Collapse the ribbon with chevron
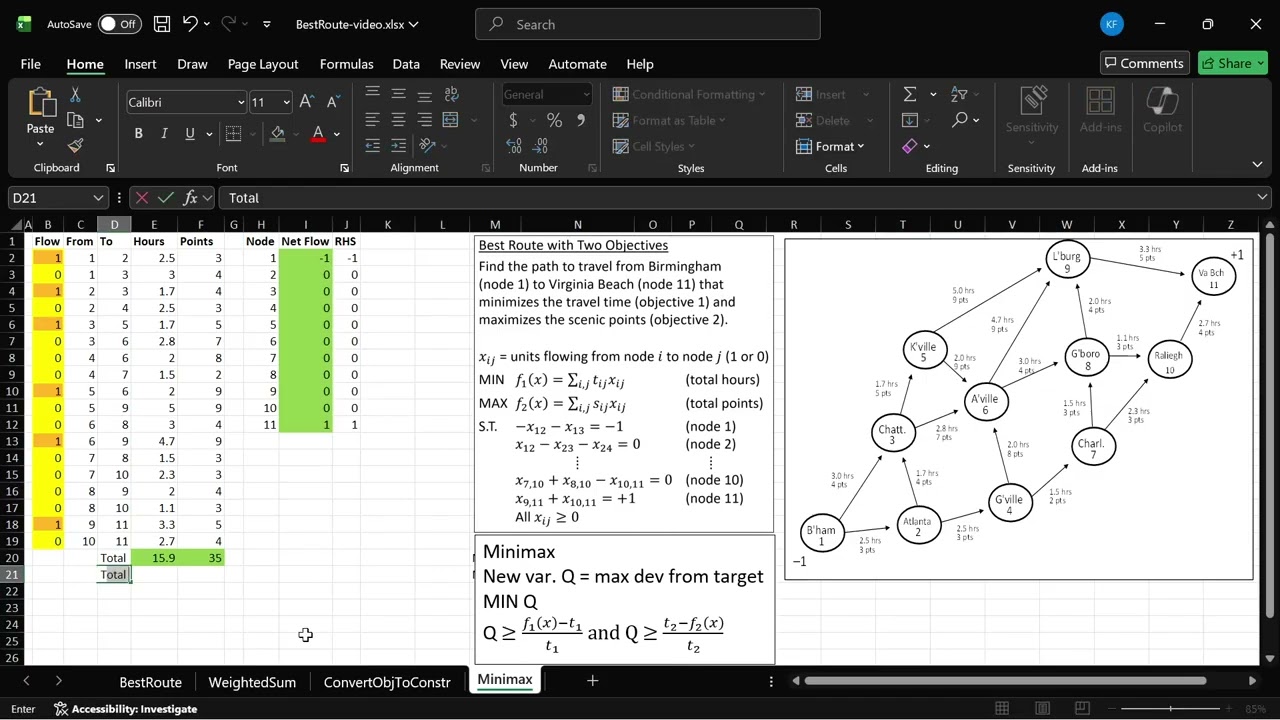The height and width of the screenshot is (720, 1280). [1258, 165]
